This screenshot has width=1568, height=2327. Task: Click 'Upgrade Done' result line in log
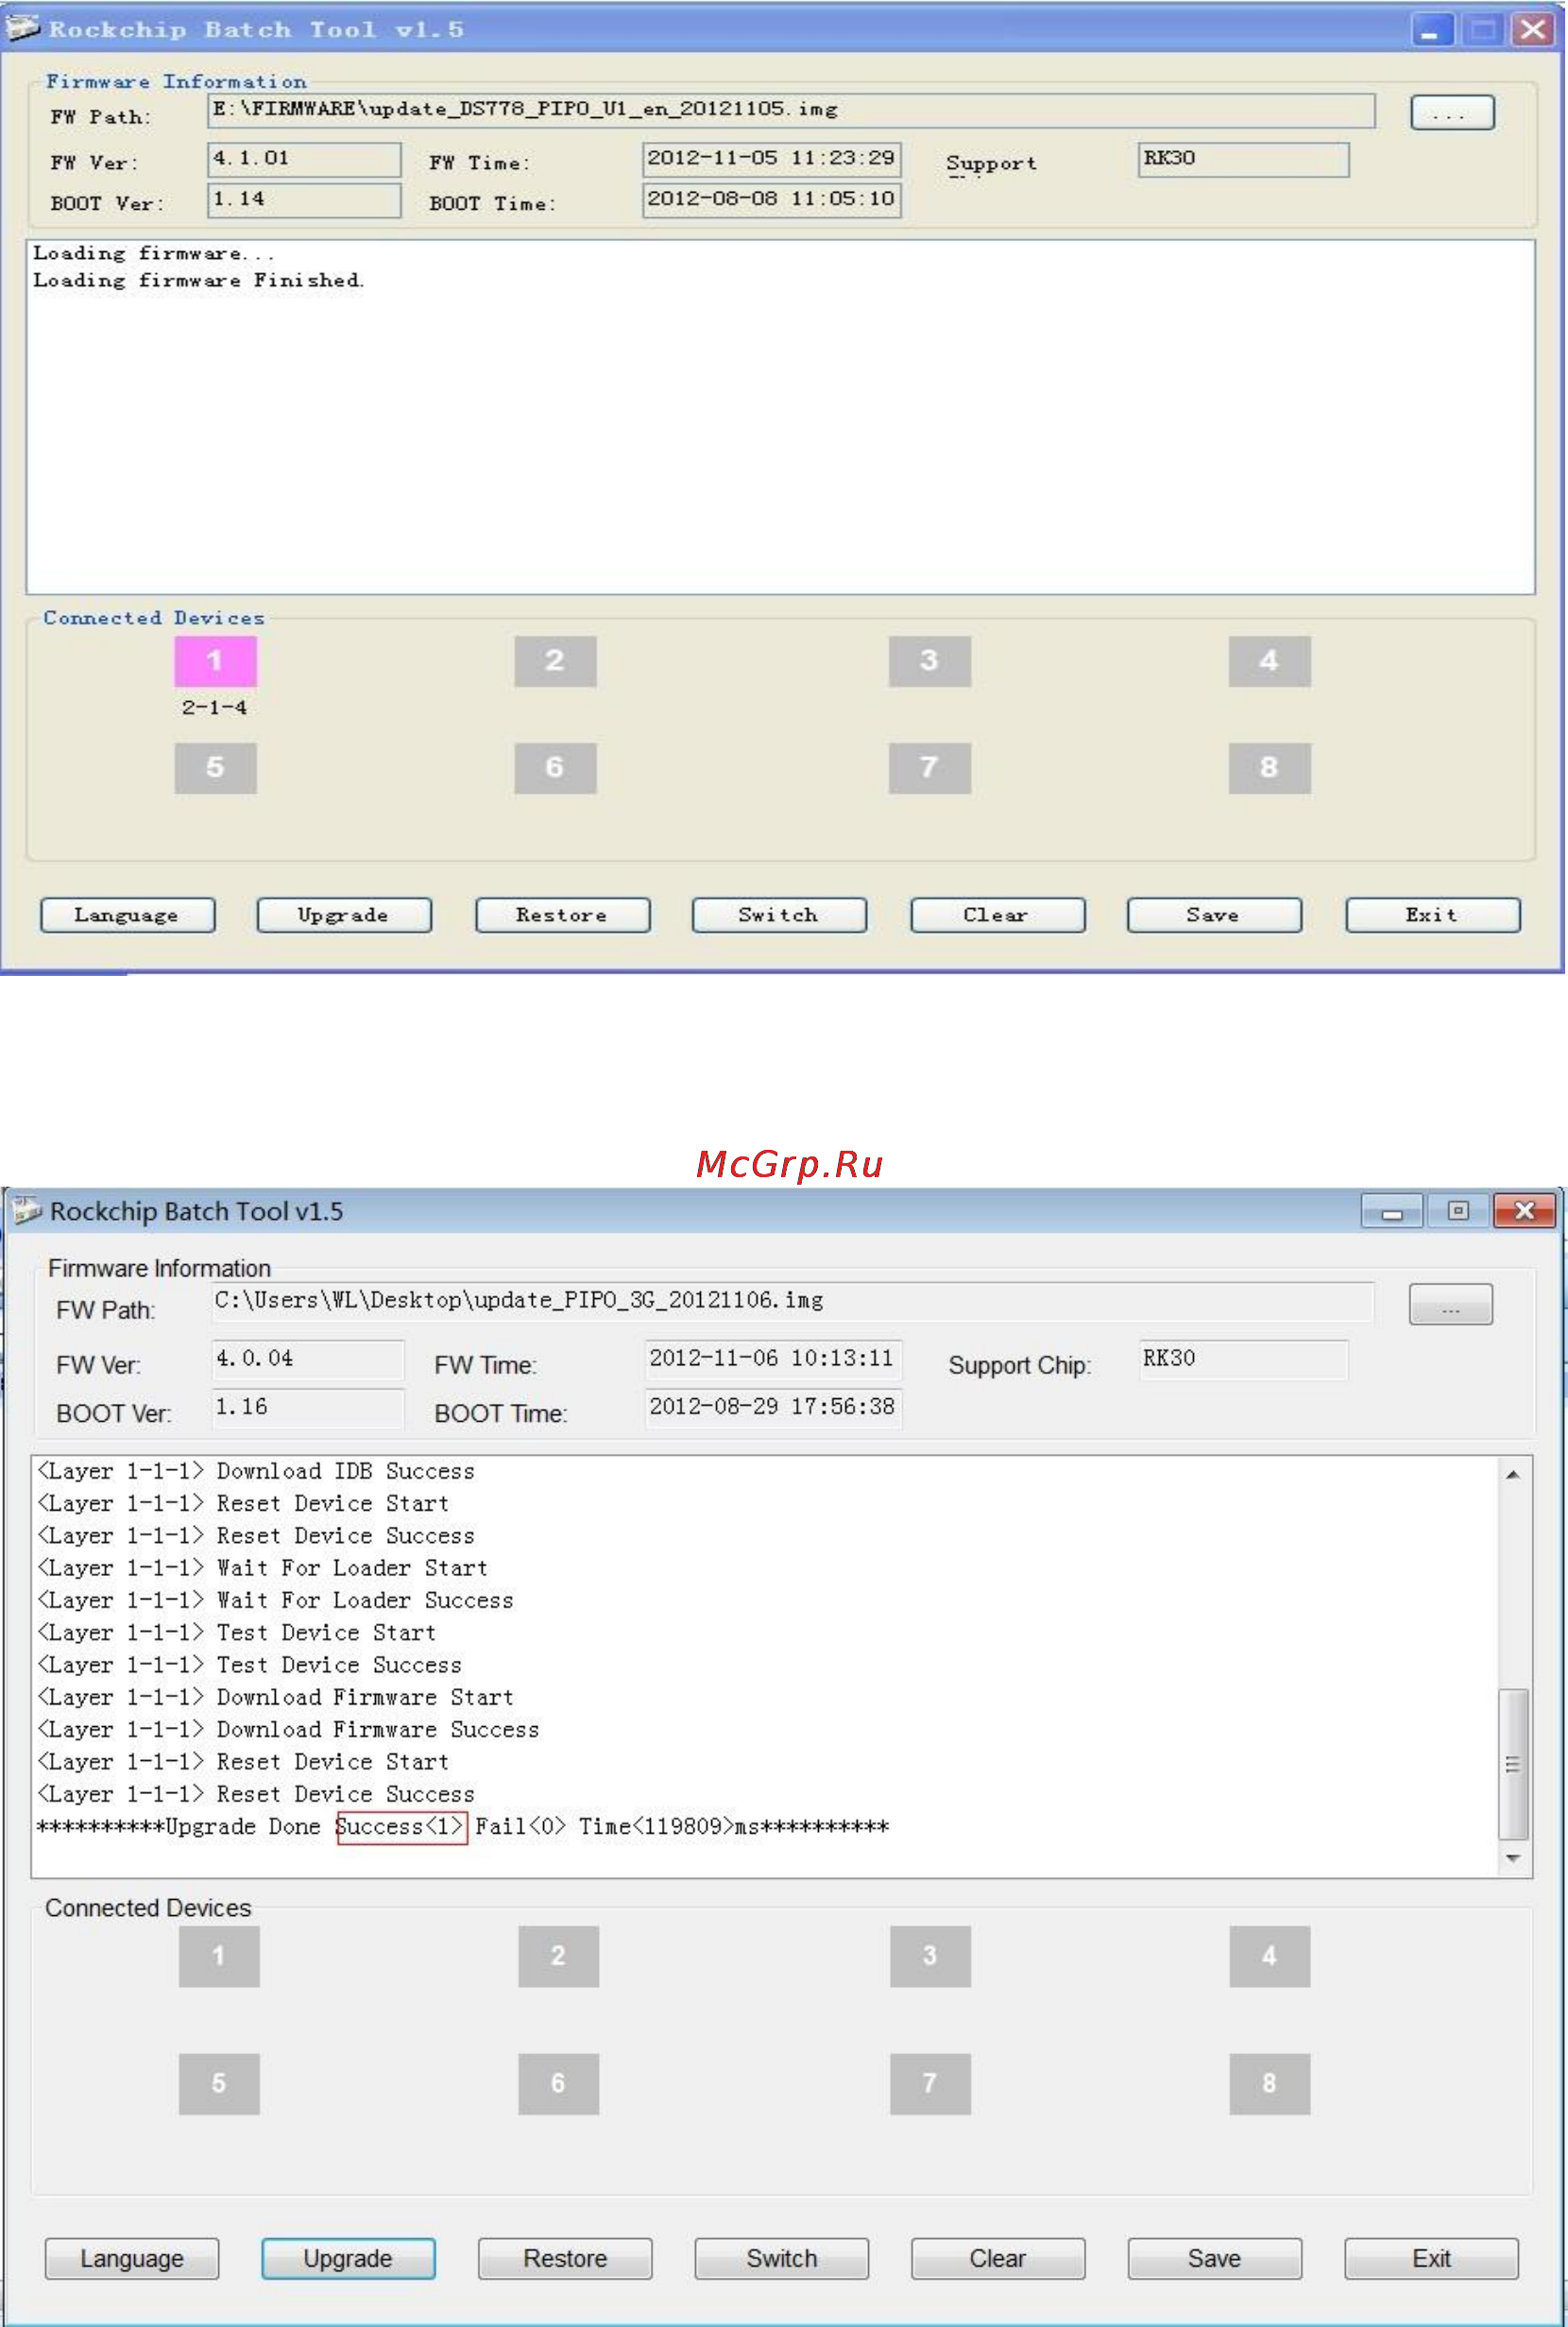(462, 1826)
